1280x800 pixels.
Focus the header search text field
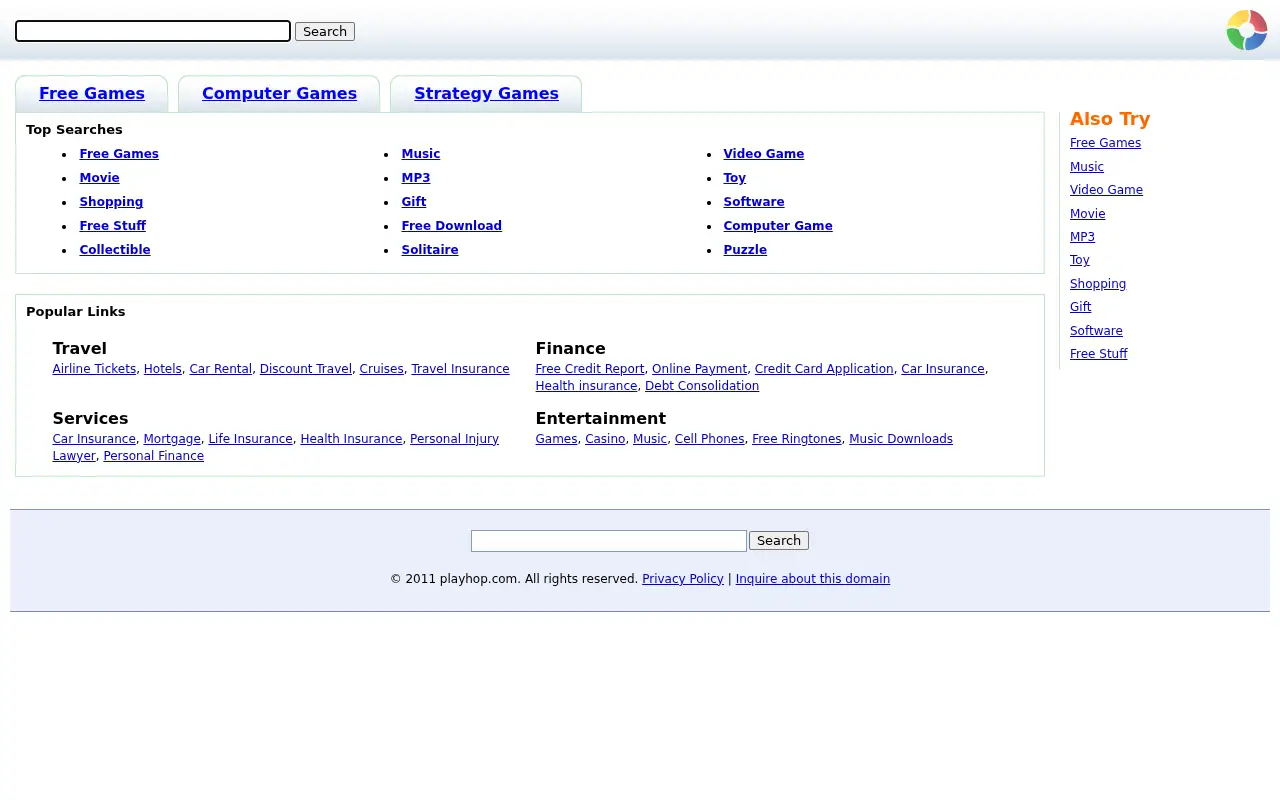pyautogui.click(x=153, y=31)
